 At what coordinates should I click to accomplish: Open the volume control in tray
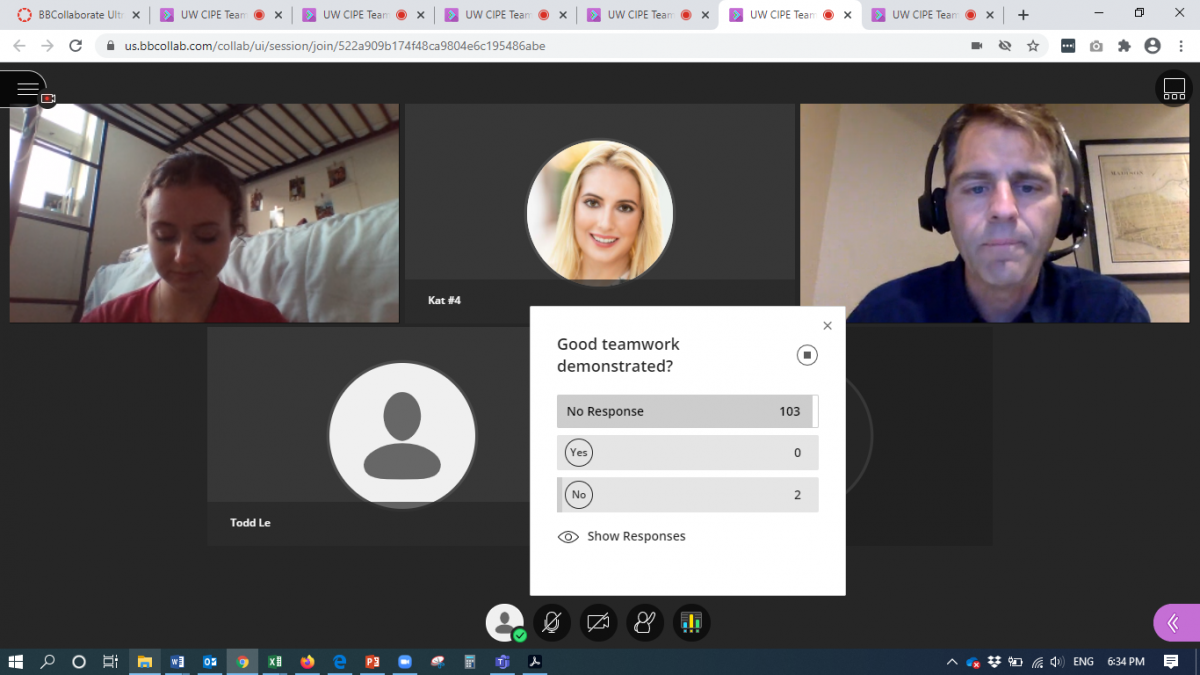pyautogui.click(x=1057, y=662)
